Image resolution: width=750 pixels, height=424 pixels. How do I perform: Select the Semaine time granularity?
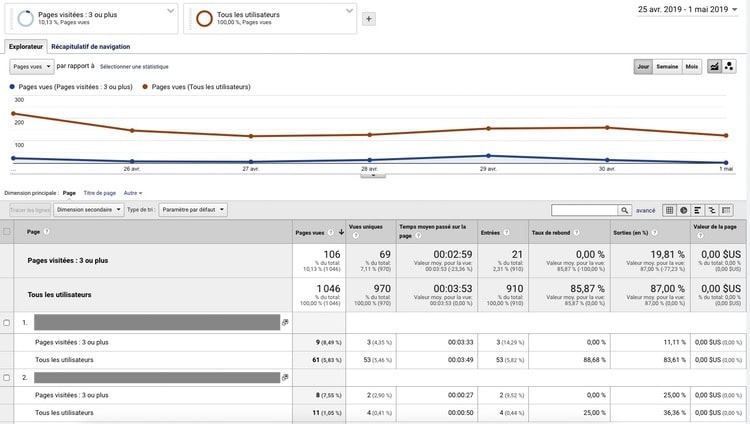[x=667, y=66]
